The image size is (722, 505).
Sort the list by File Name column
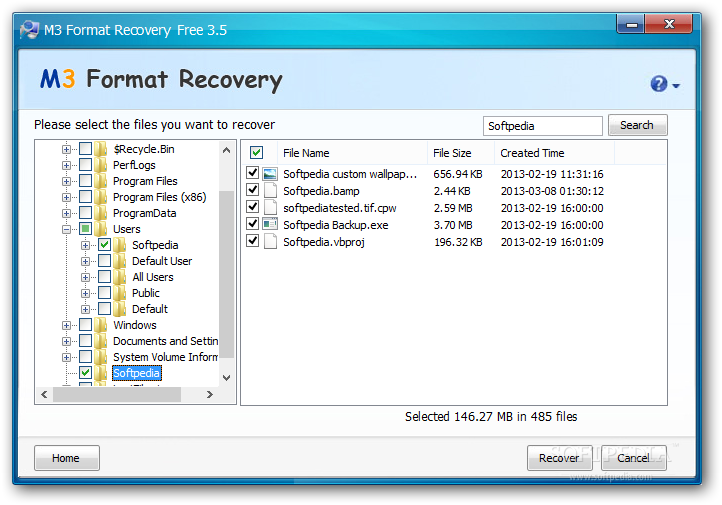point(352,153)
